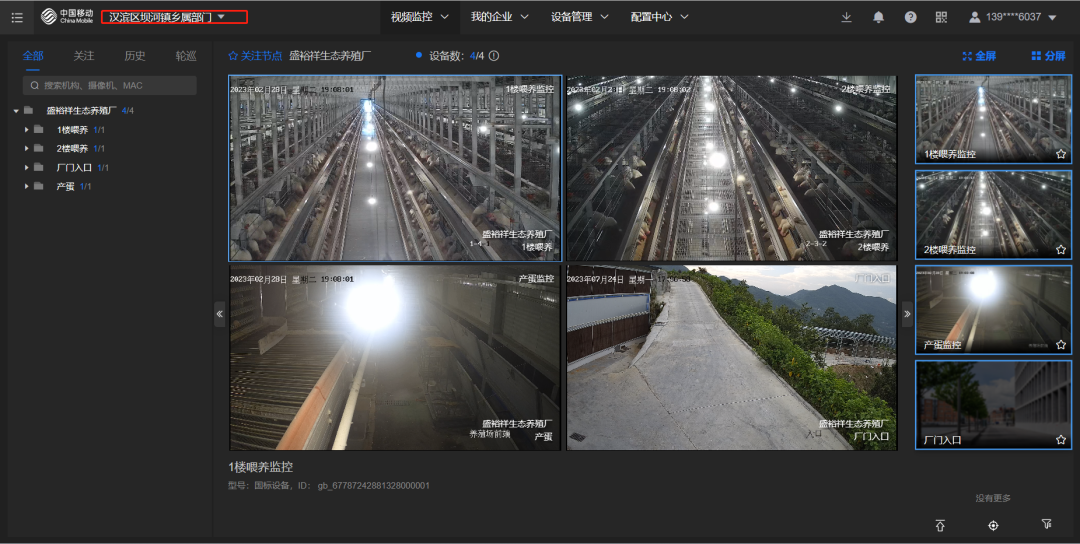Select the 厂门入口 camera thumbnail
Screen dimensions: 1080x544
tap(993, 404)
